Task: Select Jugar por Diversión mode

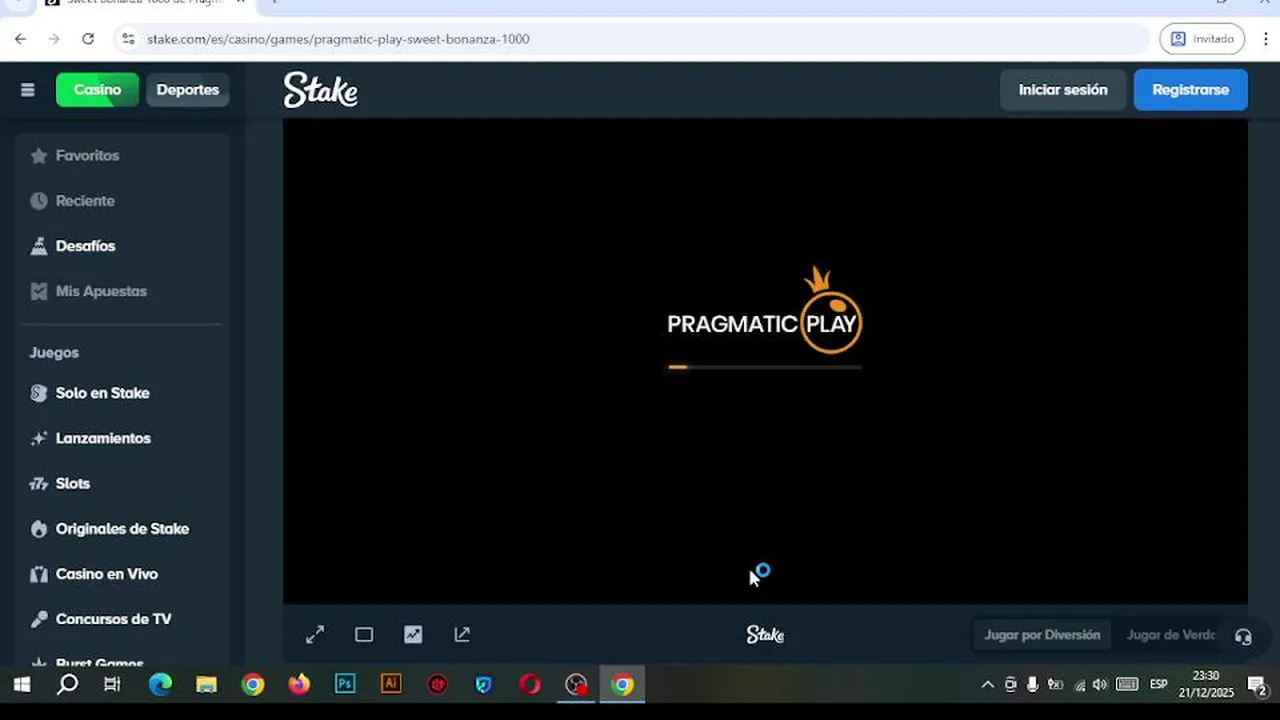Action: point(1042,635)
